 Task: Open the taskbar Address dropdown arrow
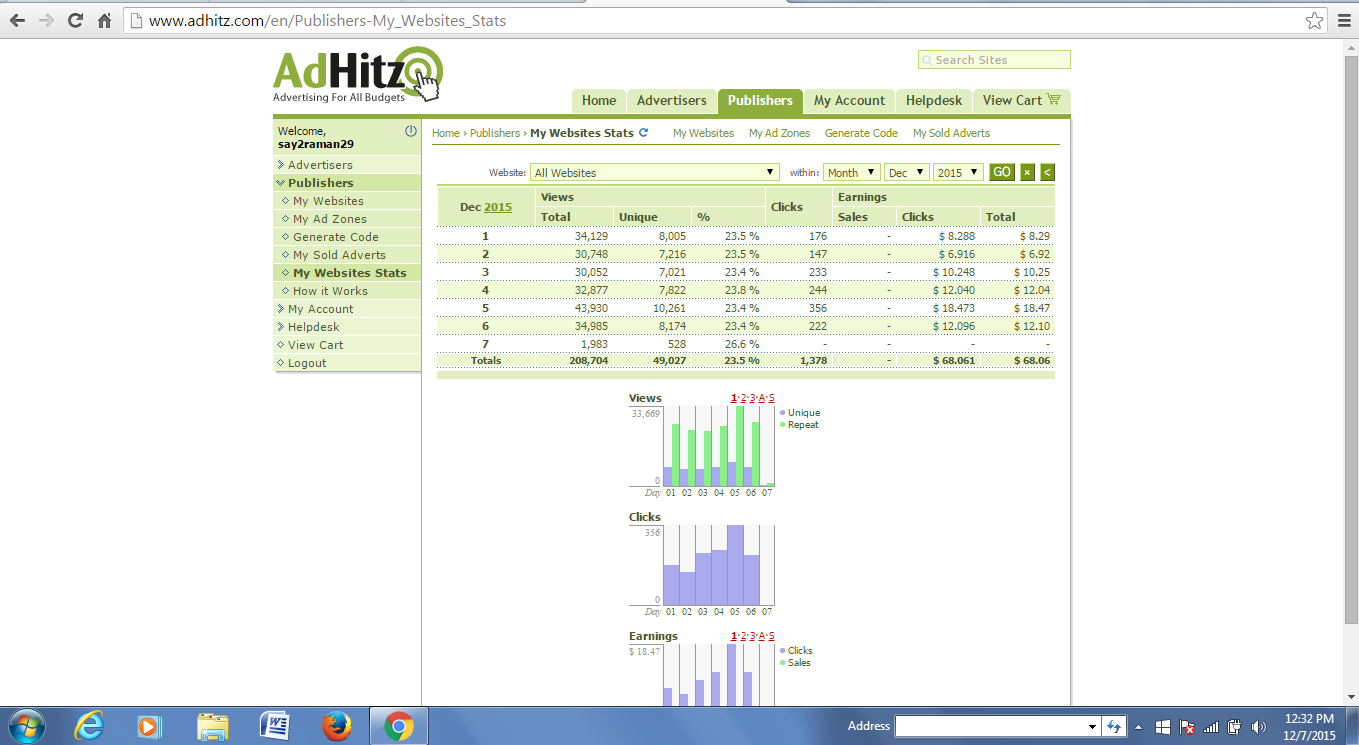(x=1092, y=726)
